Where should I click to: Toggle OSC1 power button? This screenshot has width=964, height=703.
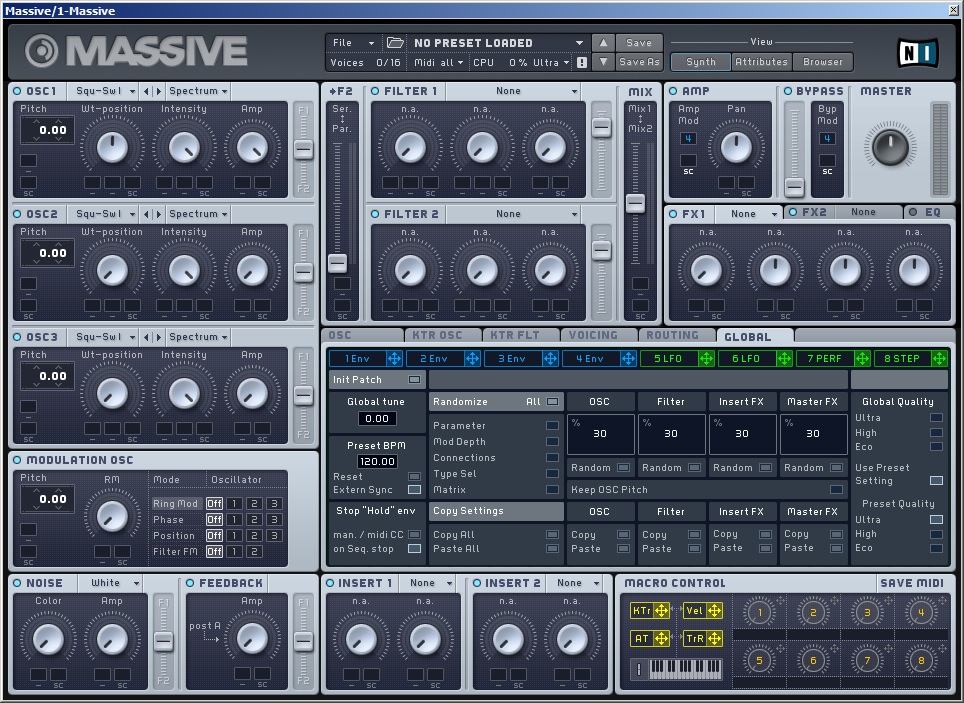[x=17, y=91]
